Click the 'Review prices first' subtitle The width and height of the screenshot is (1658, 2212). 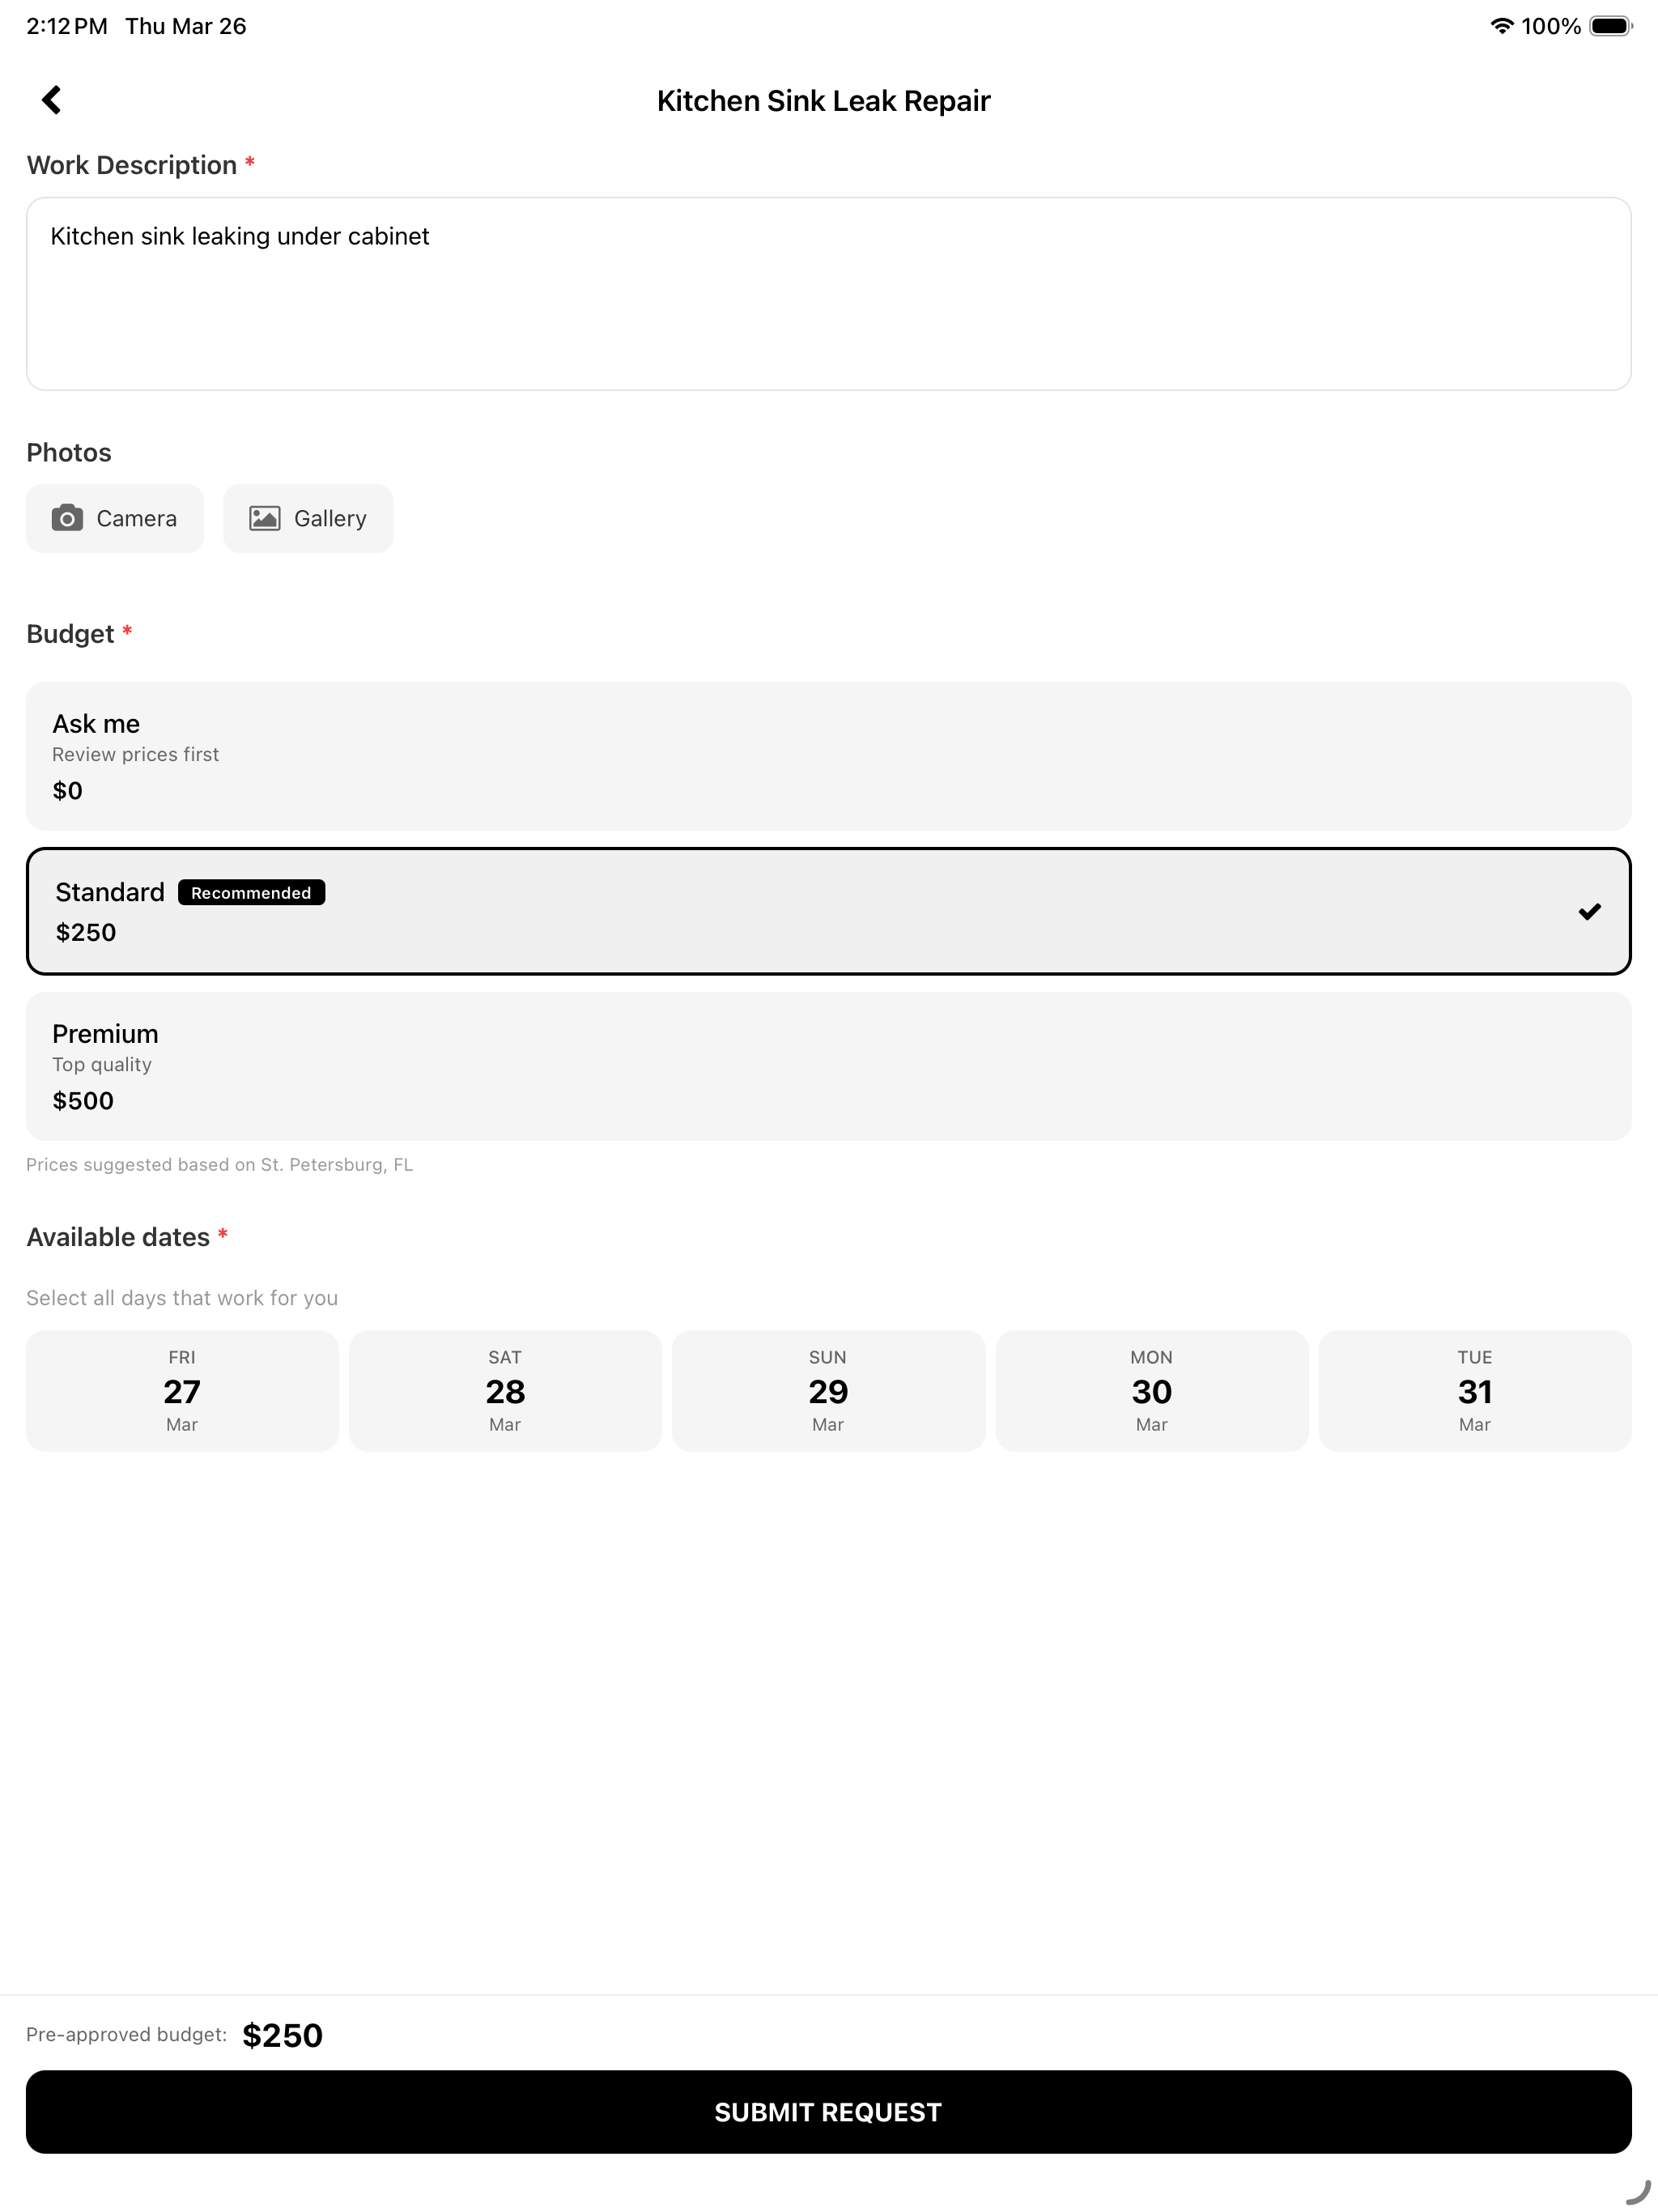click(135, 754)
